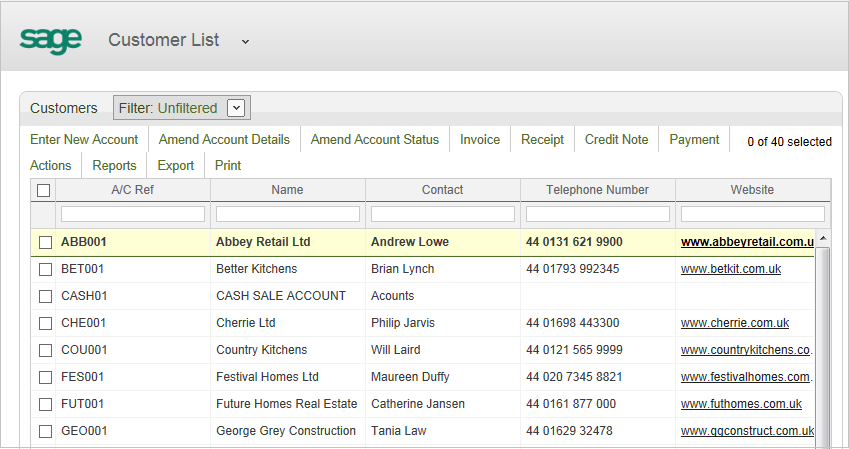The image size is (849, 449).
Task: Click the vertical scrollbar thumb of the customer table
Action: click(823, 347)
